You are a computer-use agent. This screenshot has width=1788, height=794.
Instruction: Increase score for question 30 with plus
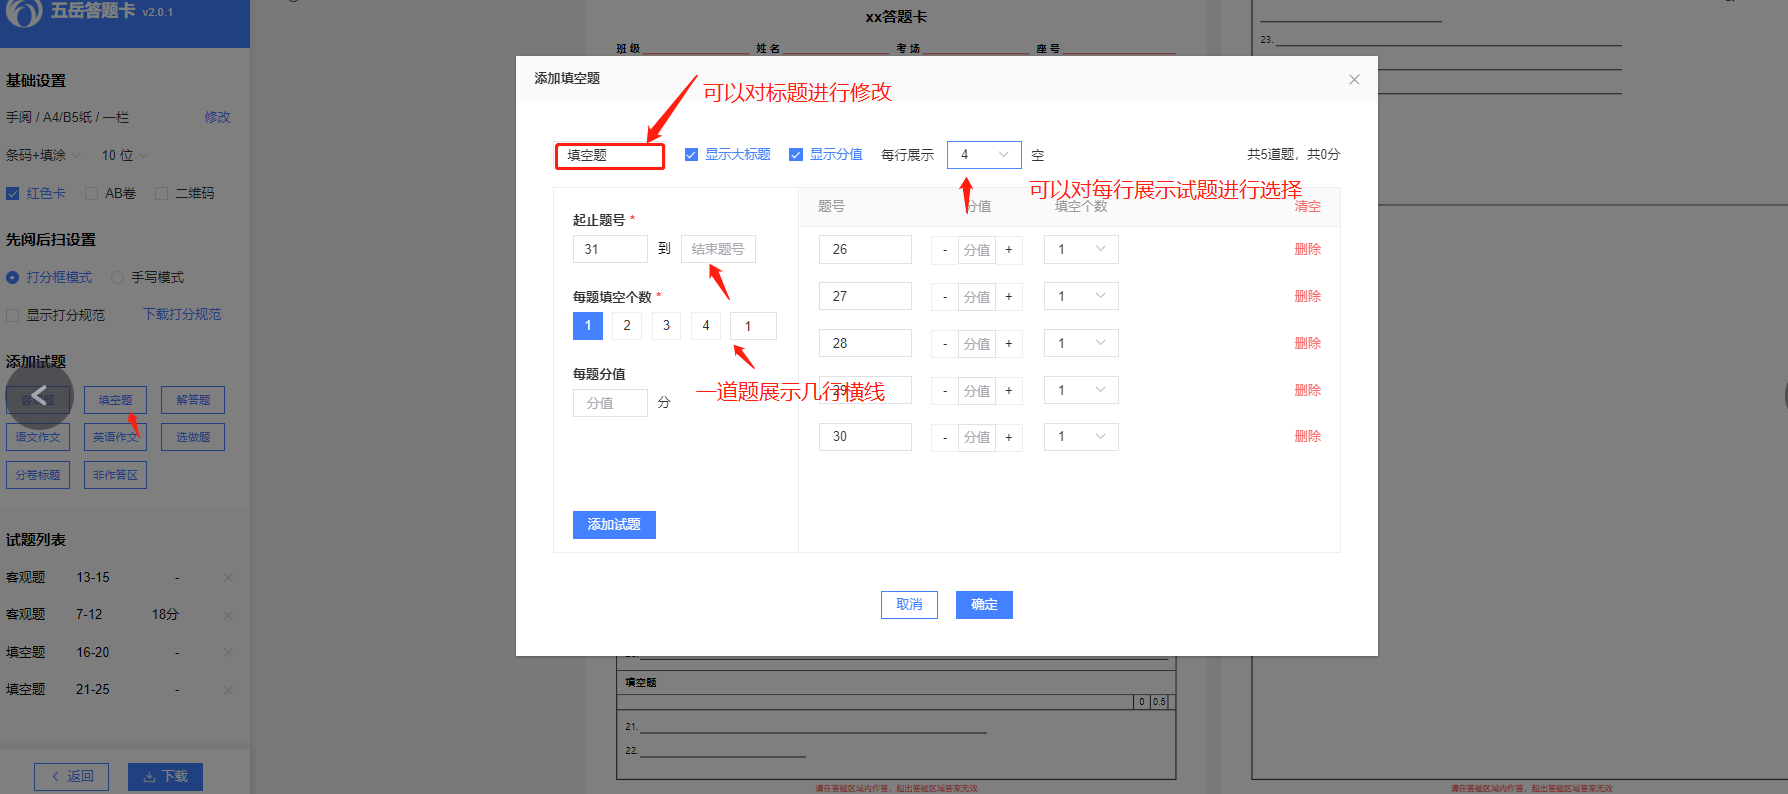coord(1009,437)
